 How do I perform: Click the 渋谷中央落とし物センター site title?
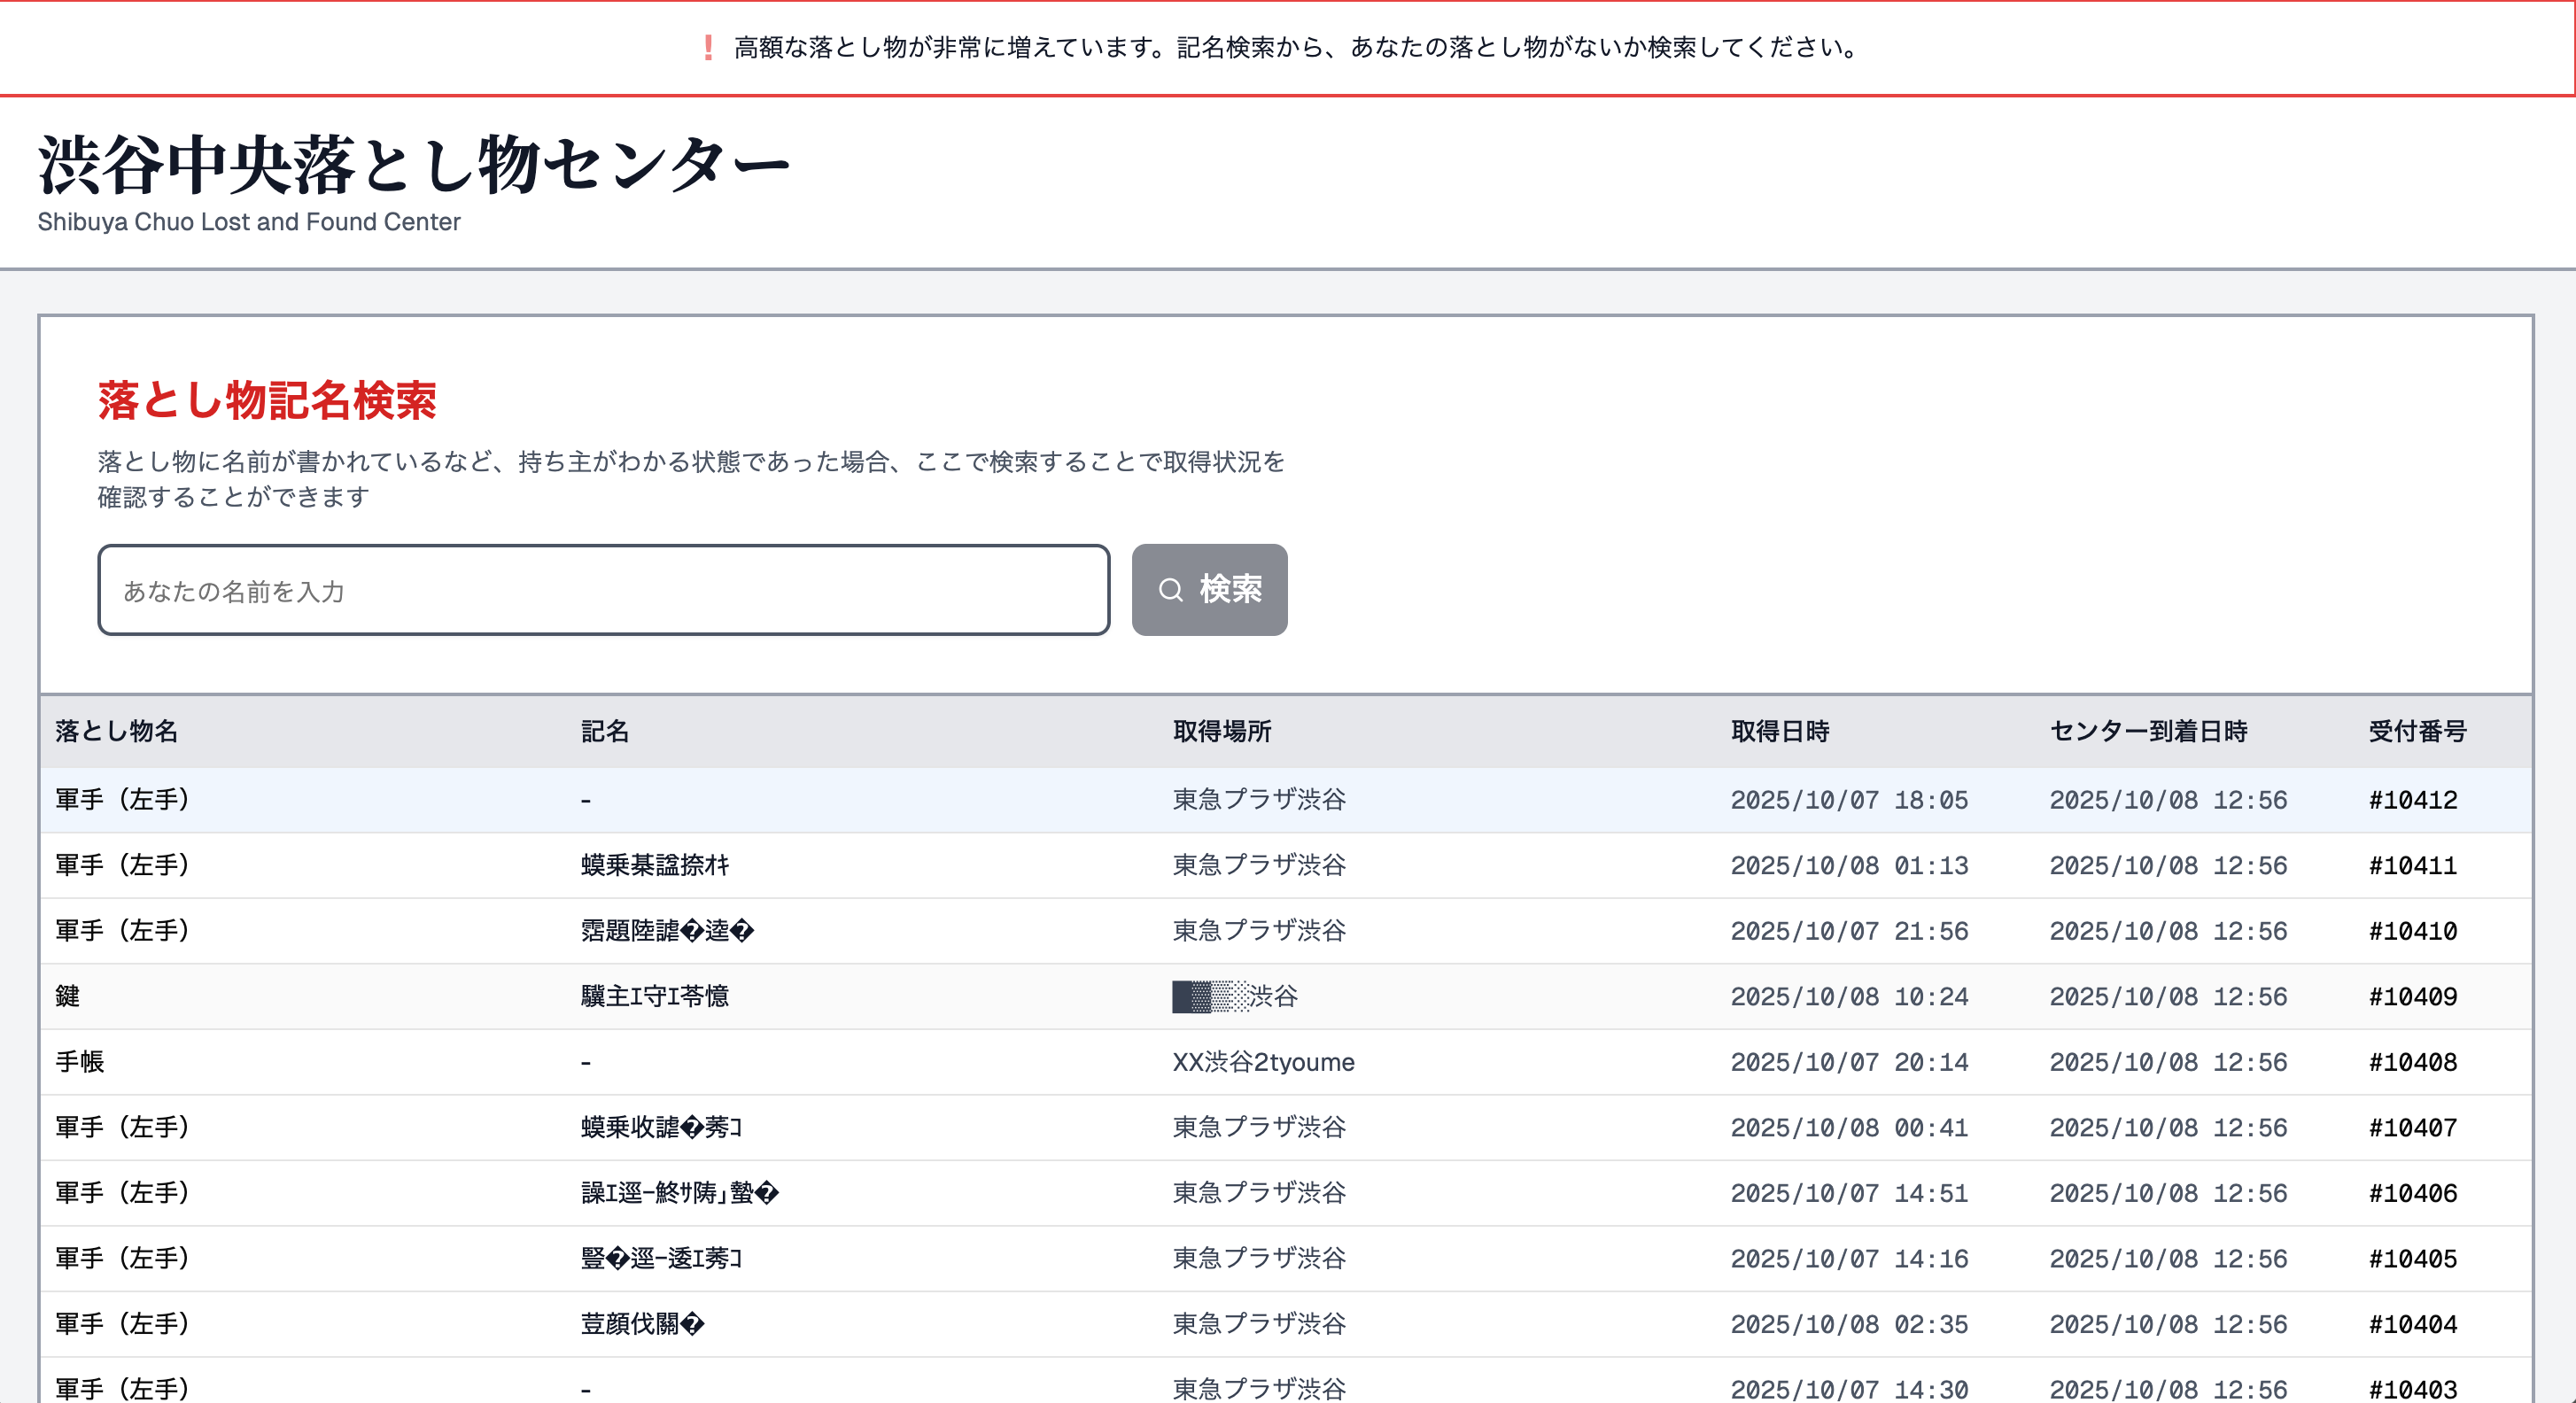413,165
